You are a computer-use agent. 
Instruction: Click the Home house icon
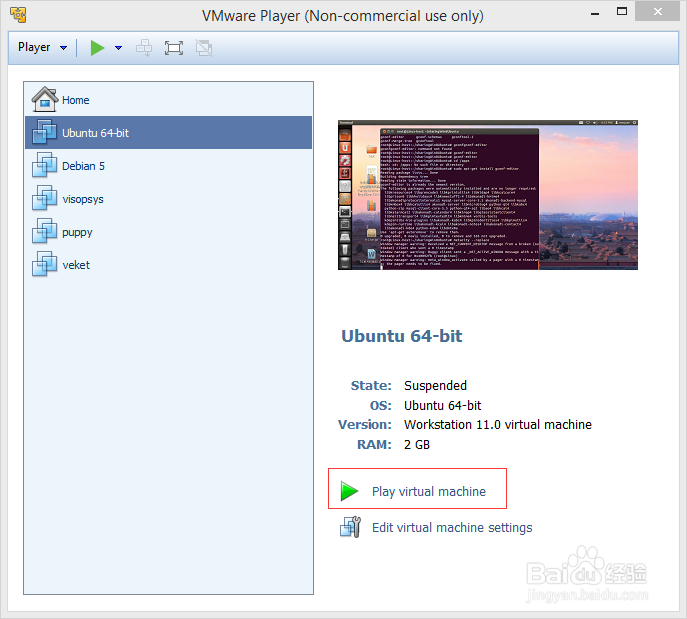click(45, 99)
